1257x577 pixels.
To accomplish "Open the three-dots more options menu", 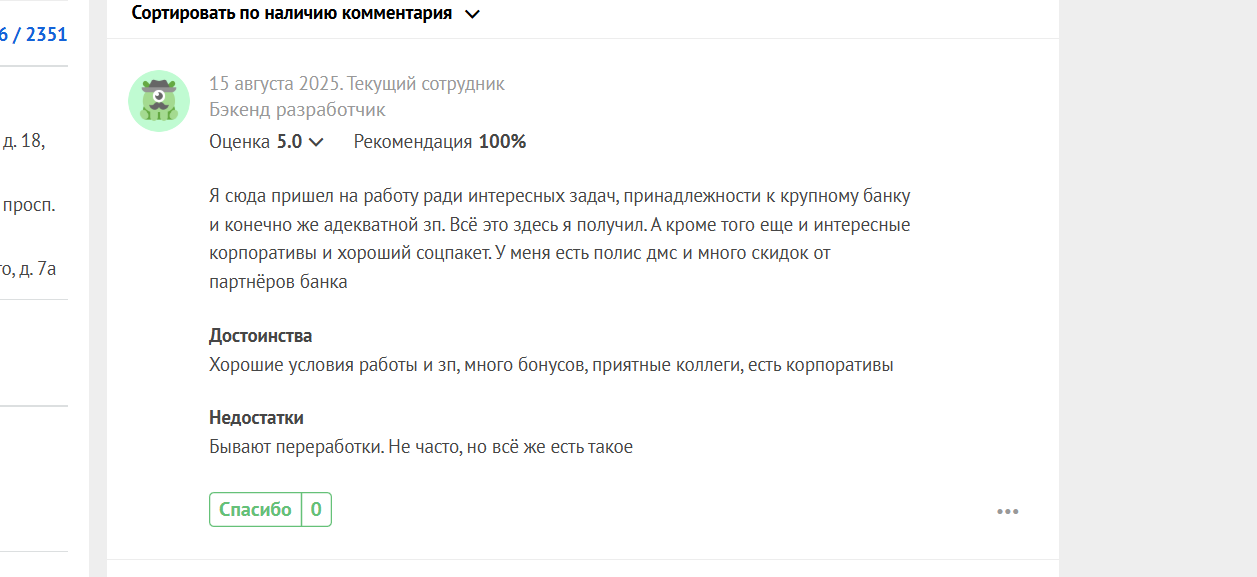I will tap(1007, 512).
